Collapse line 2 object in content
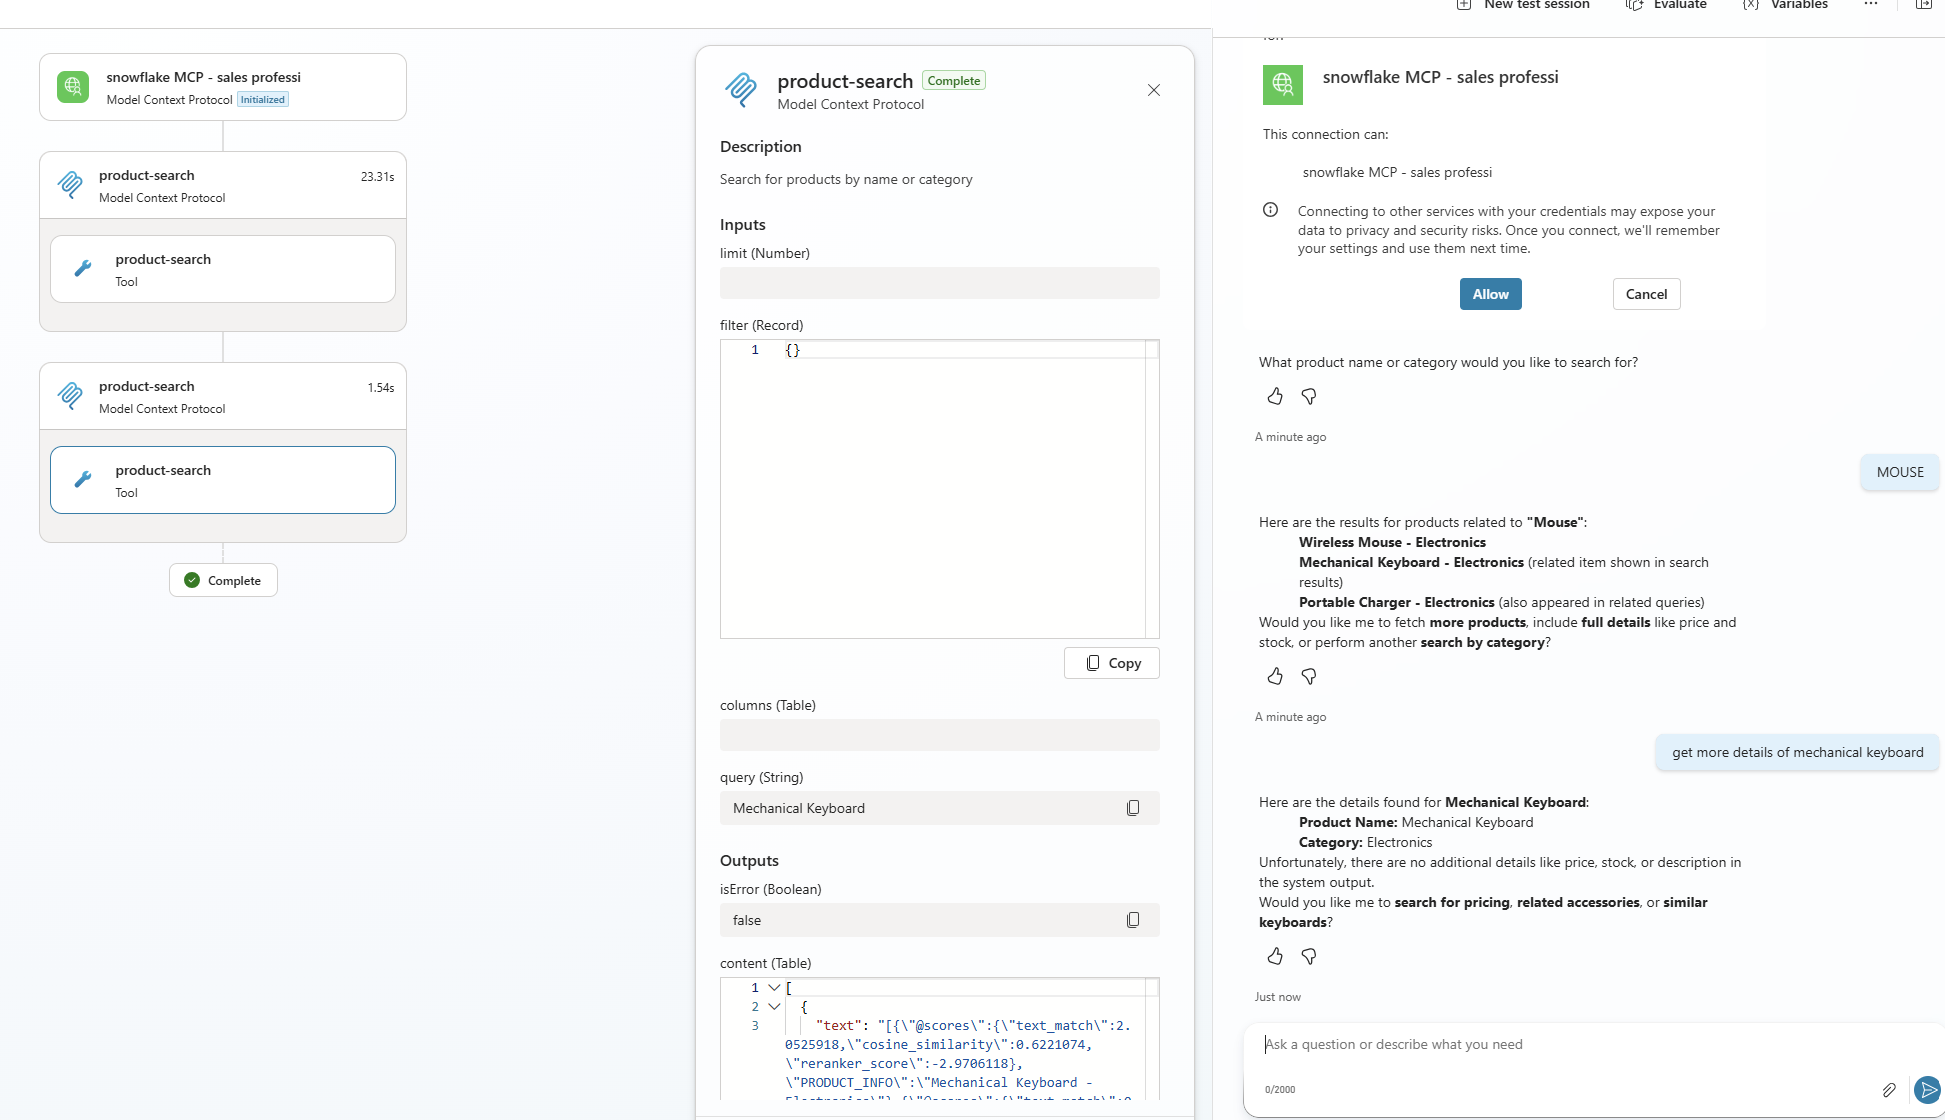 (774, 1007)
